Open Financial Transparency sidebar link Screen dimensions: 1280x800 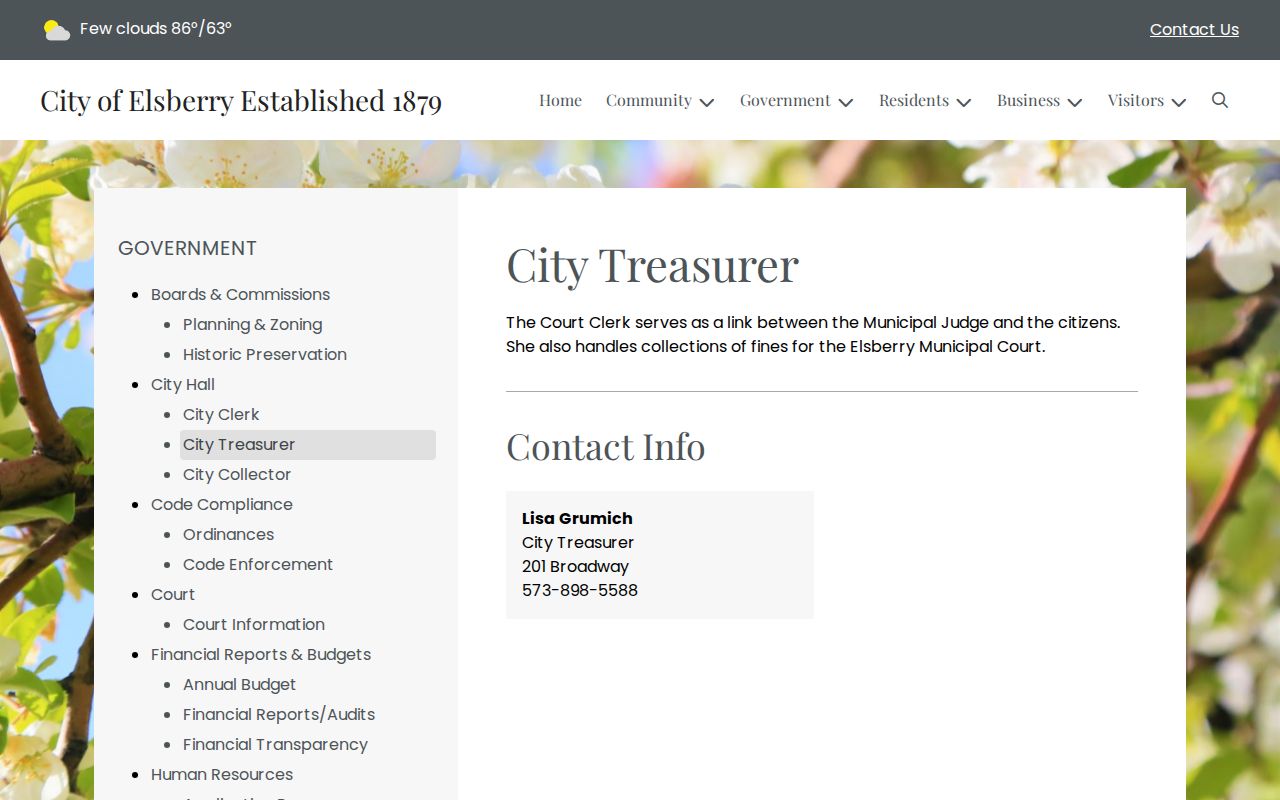[275, 744]
